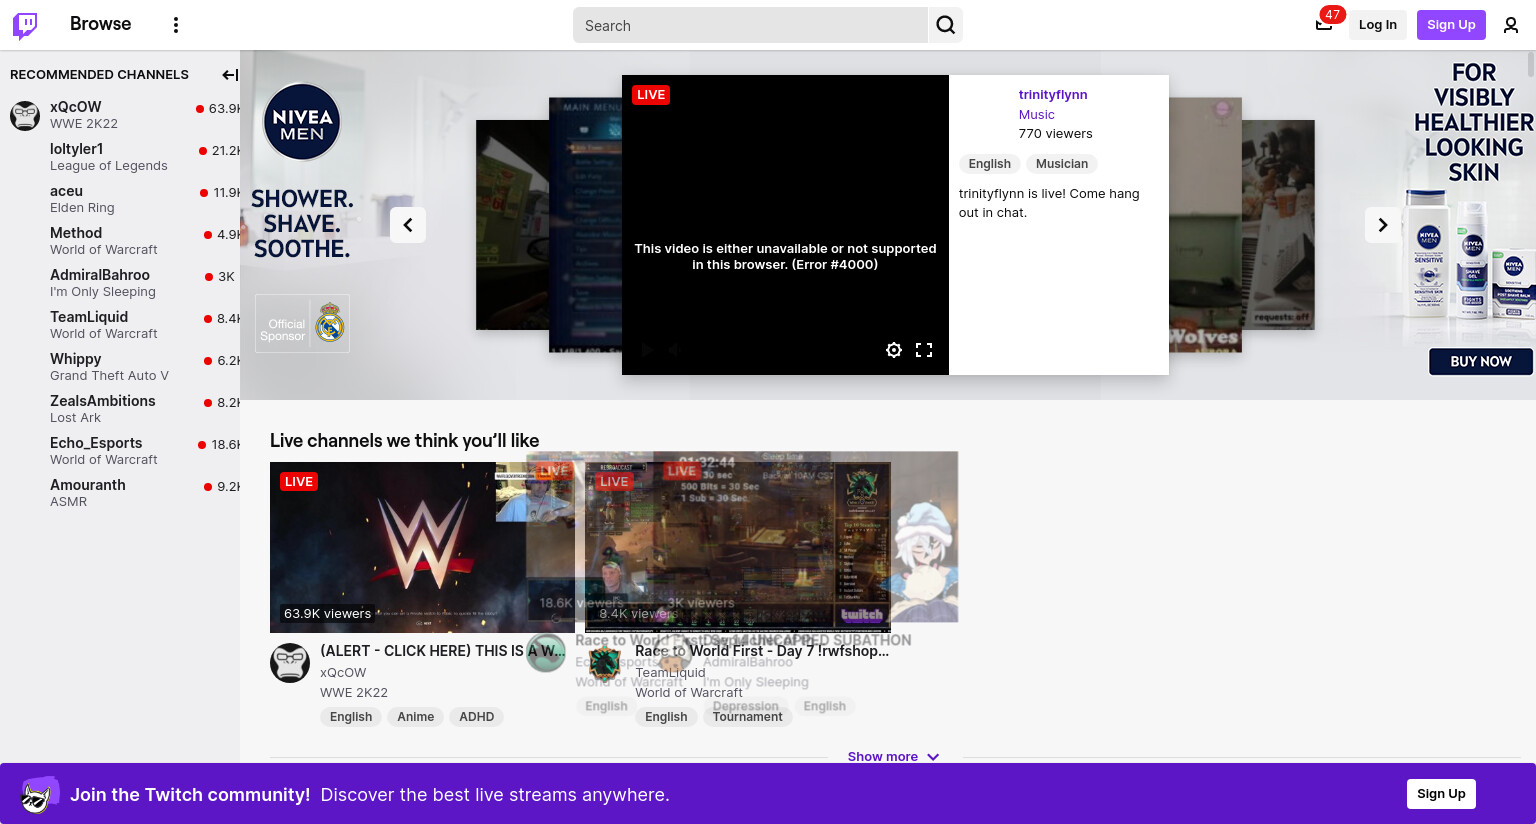Screen dimensions: 1536x824
Task: Select the ADHD tag
Action: point(477,717)
